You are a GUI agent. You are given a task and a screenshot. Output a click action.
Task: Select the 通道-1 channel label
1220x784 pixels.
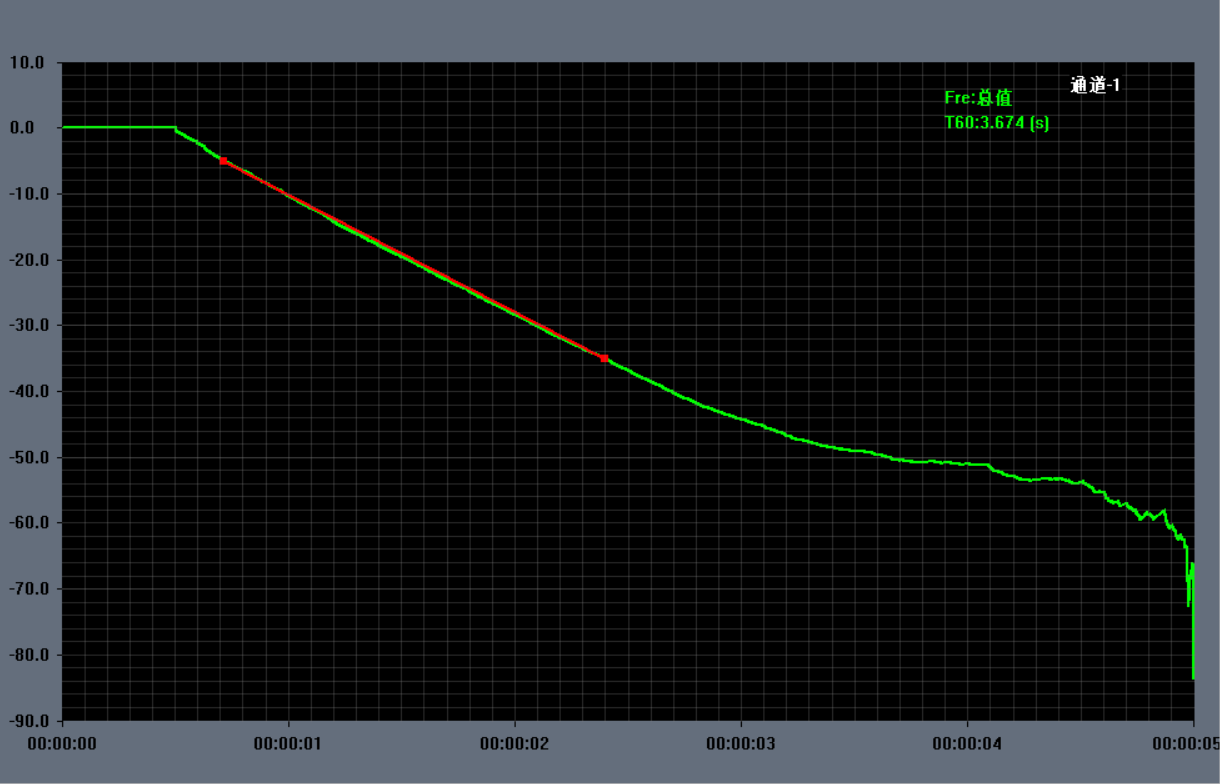point(1095,86)
